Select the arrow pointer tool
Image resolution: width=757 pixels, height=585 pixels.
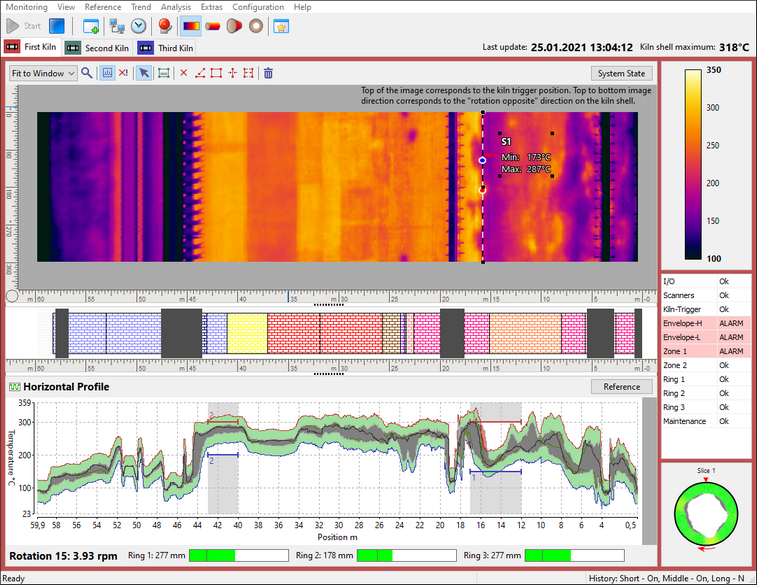pyautogui.click(x=144, y=73)
